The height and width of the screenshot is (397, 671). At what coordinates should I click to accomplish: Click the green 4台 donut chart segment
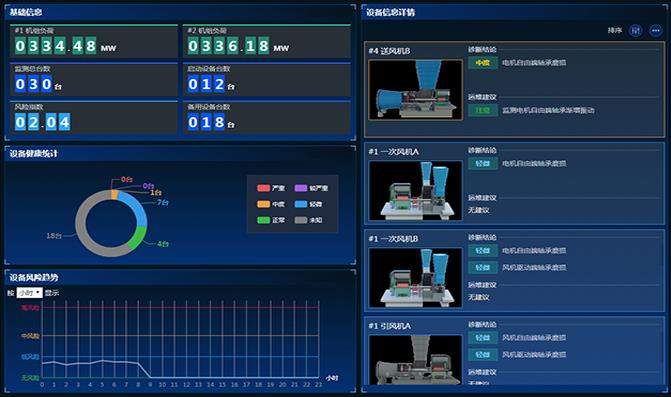[138, 238]
